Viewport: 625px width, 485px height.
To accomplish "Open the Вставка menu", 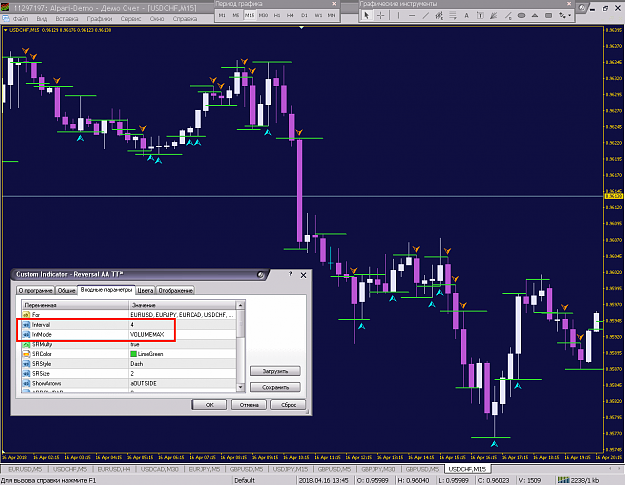I will (67, 19).
